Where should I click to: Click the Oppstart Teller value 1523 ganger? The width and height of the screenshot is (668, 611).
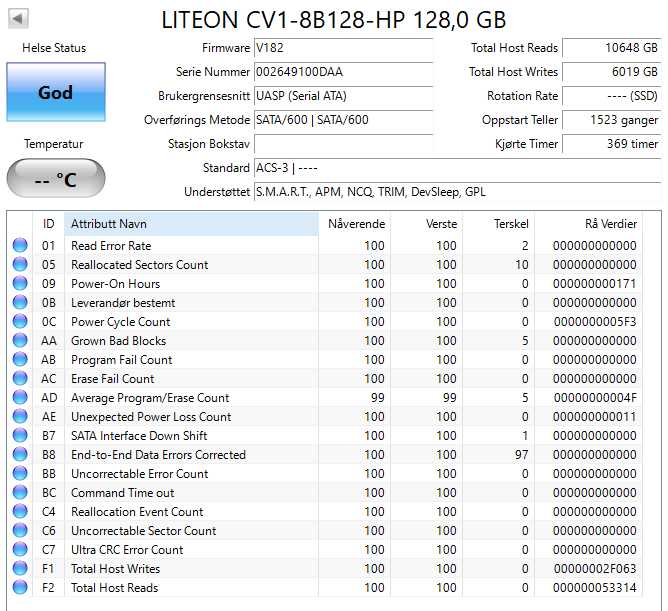(612, 120)
